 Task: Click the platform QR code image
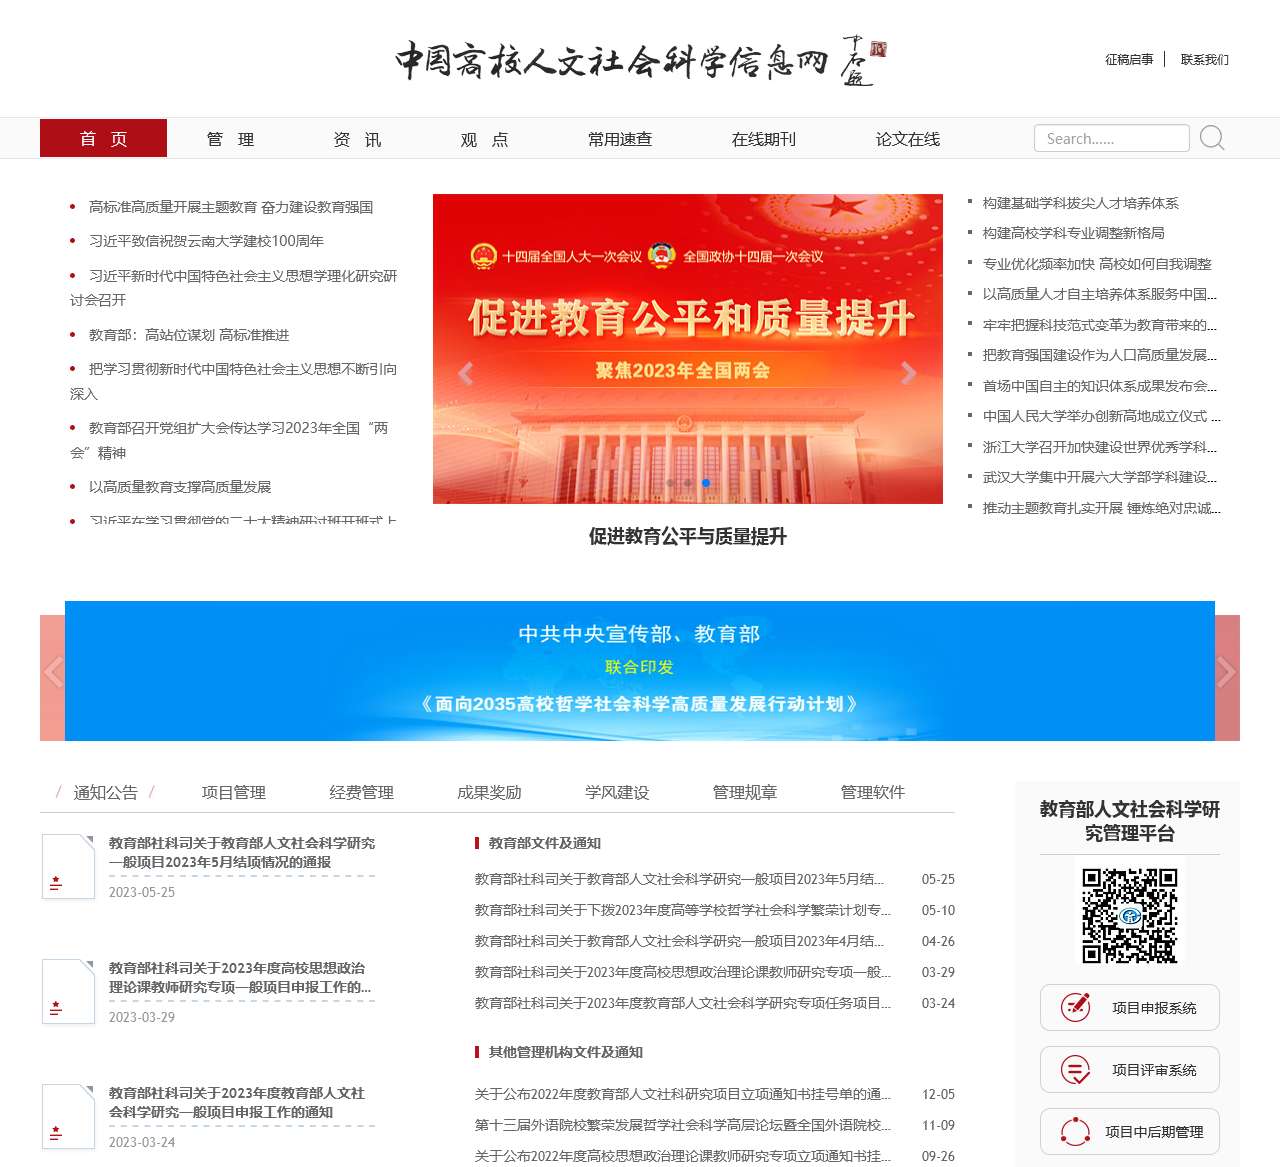click(x=1130, y=915)
